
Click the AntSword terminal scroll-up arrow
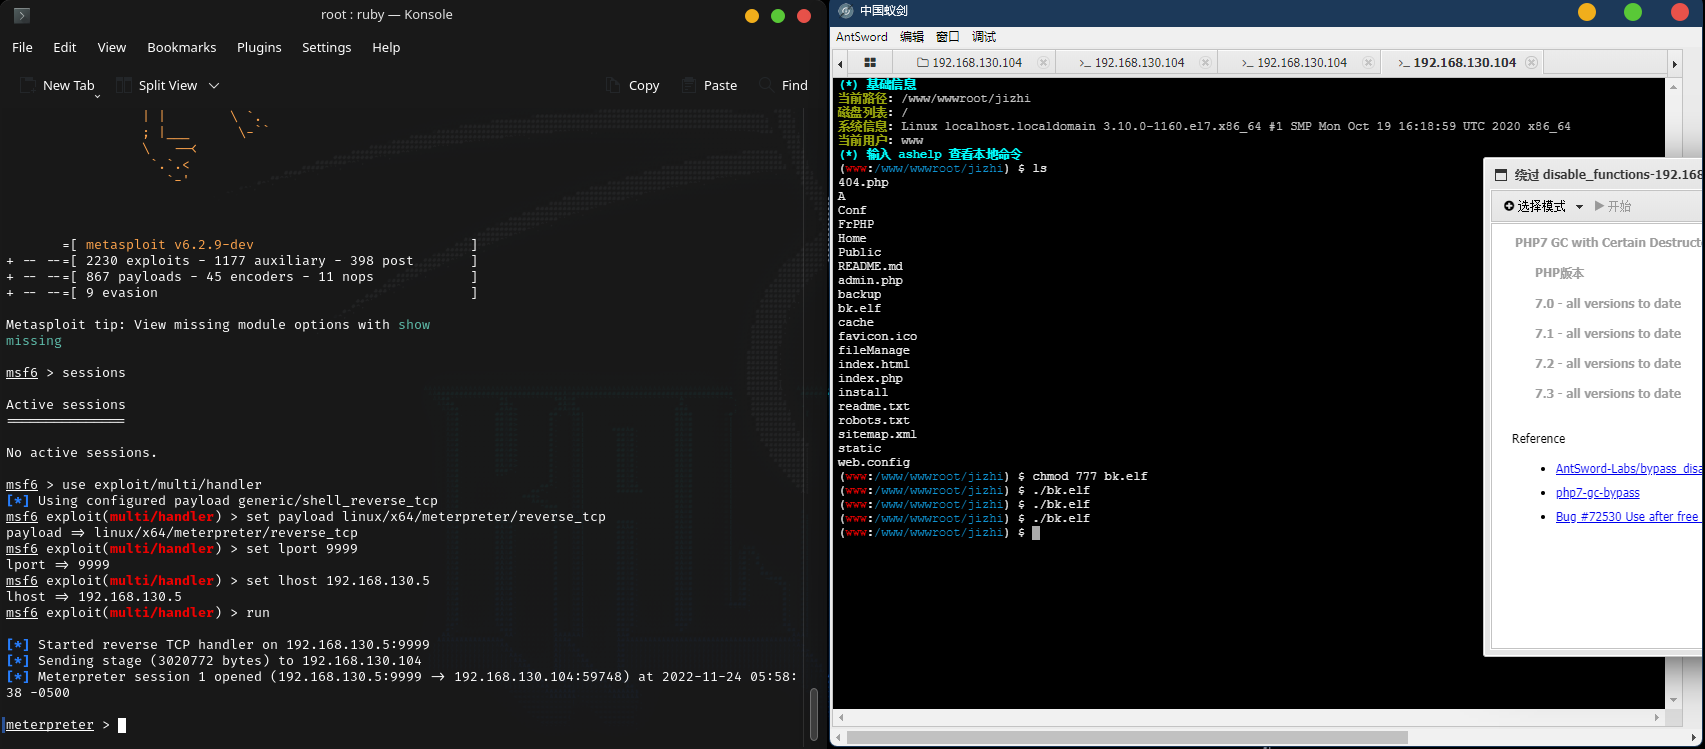(1674, 87)
